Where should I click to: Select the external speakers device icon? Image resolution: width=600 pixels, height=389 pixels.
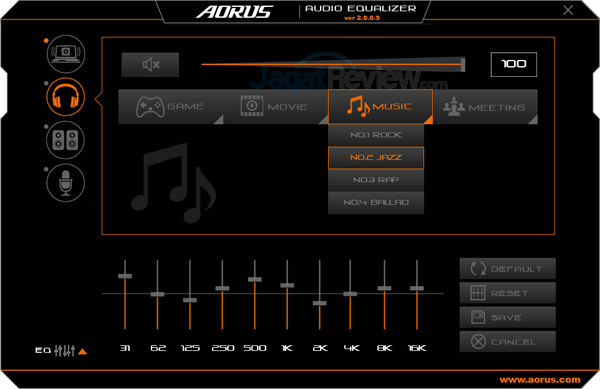click(66, 140)
